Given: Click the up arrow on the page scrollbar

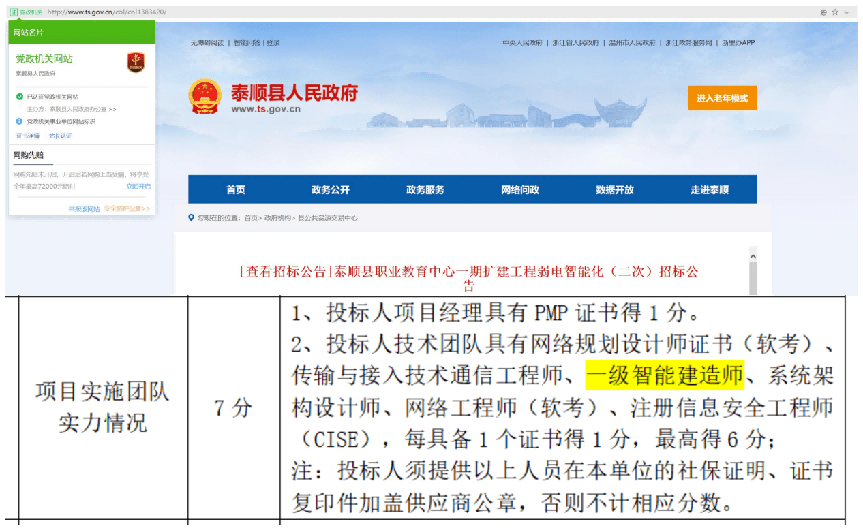Looking at the screenshot, I should pyautogui.click(x=753, y=256).
